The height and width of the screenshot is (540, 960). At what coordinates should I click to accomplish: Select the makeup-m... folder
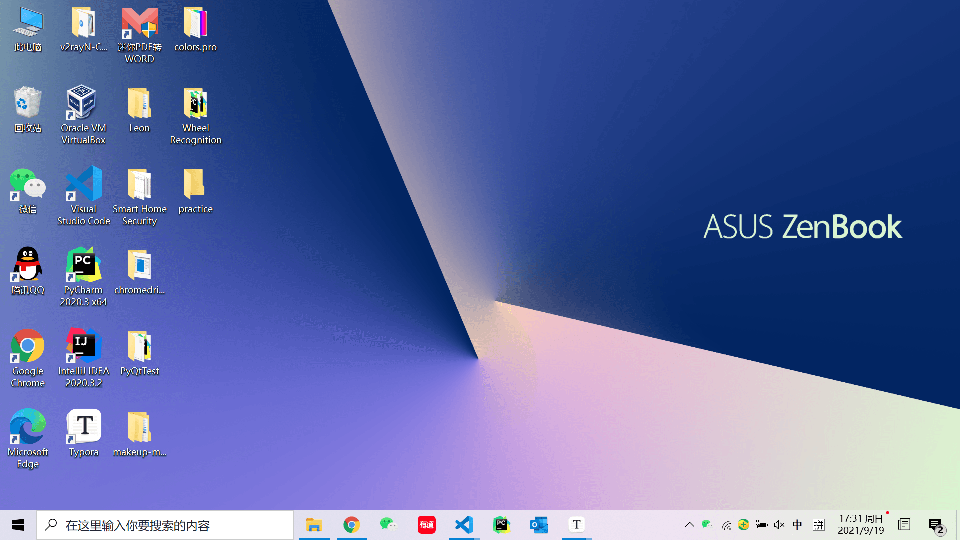[x=140, y=433]
